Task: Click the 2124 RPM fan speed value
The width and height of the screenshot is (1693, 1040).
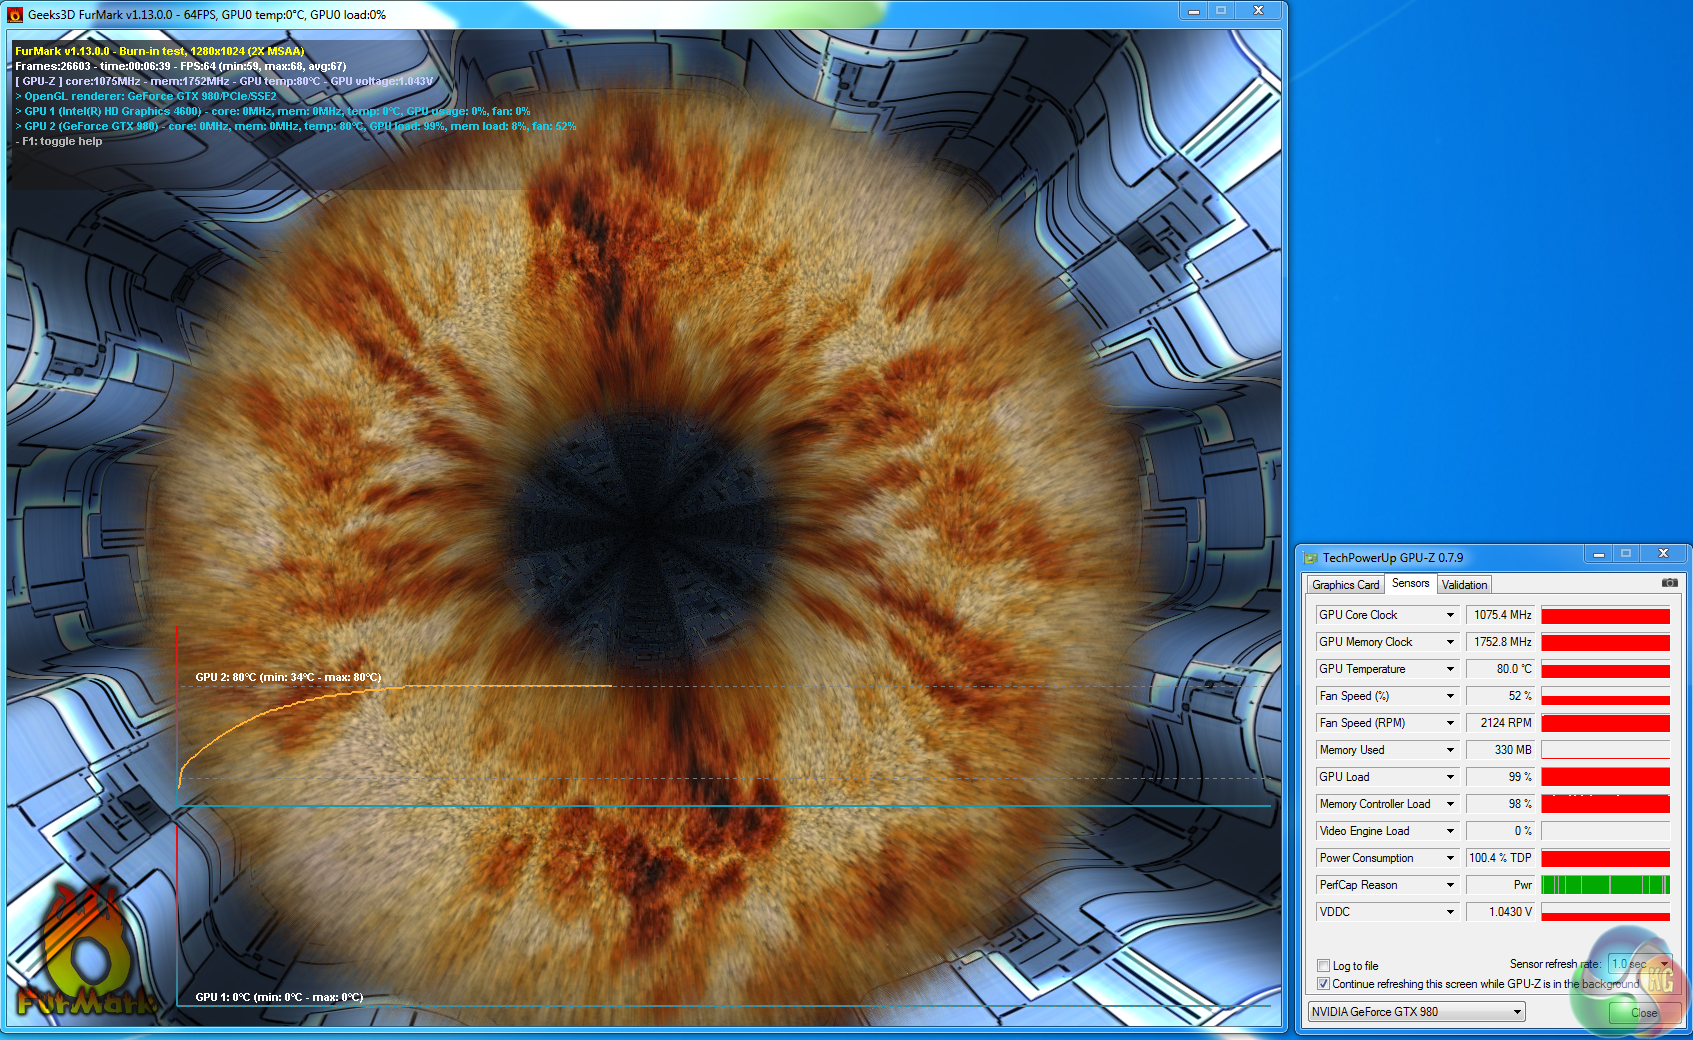Action: 1501,723
